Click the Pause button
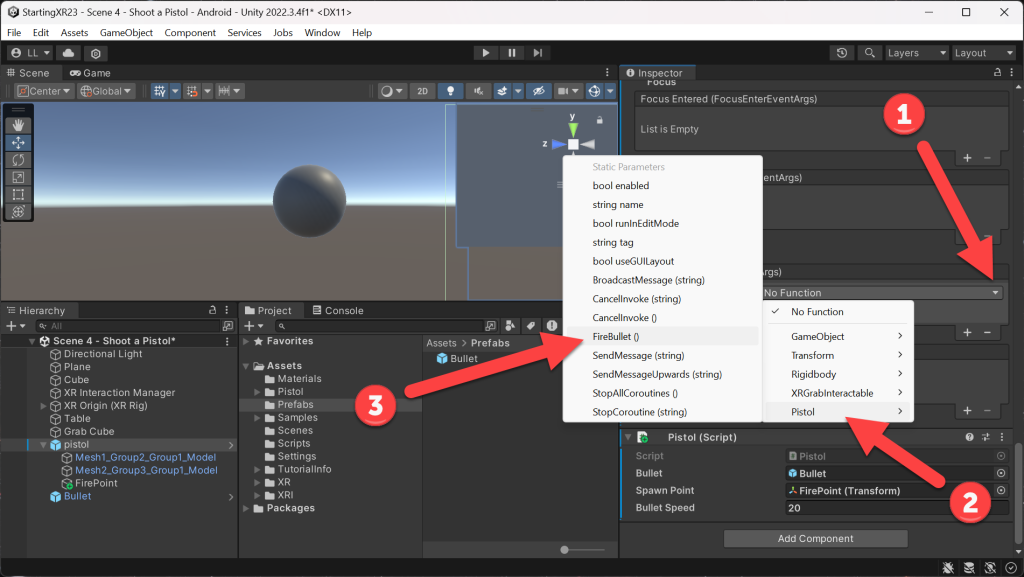Image resolution: width=1024 pixels, height=577 pixels. [x=511, y=53]
